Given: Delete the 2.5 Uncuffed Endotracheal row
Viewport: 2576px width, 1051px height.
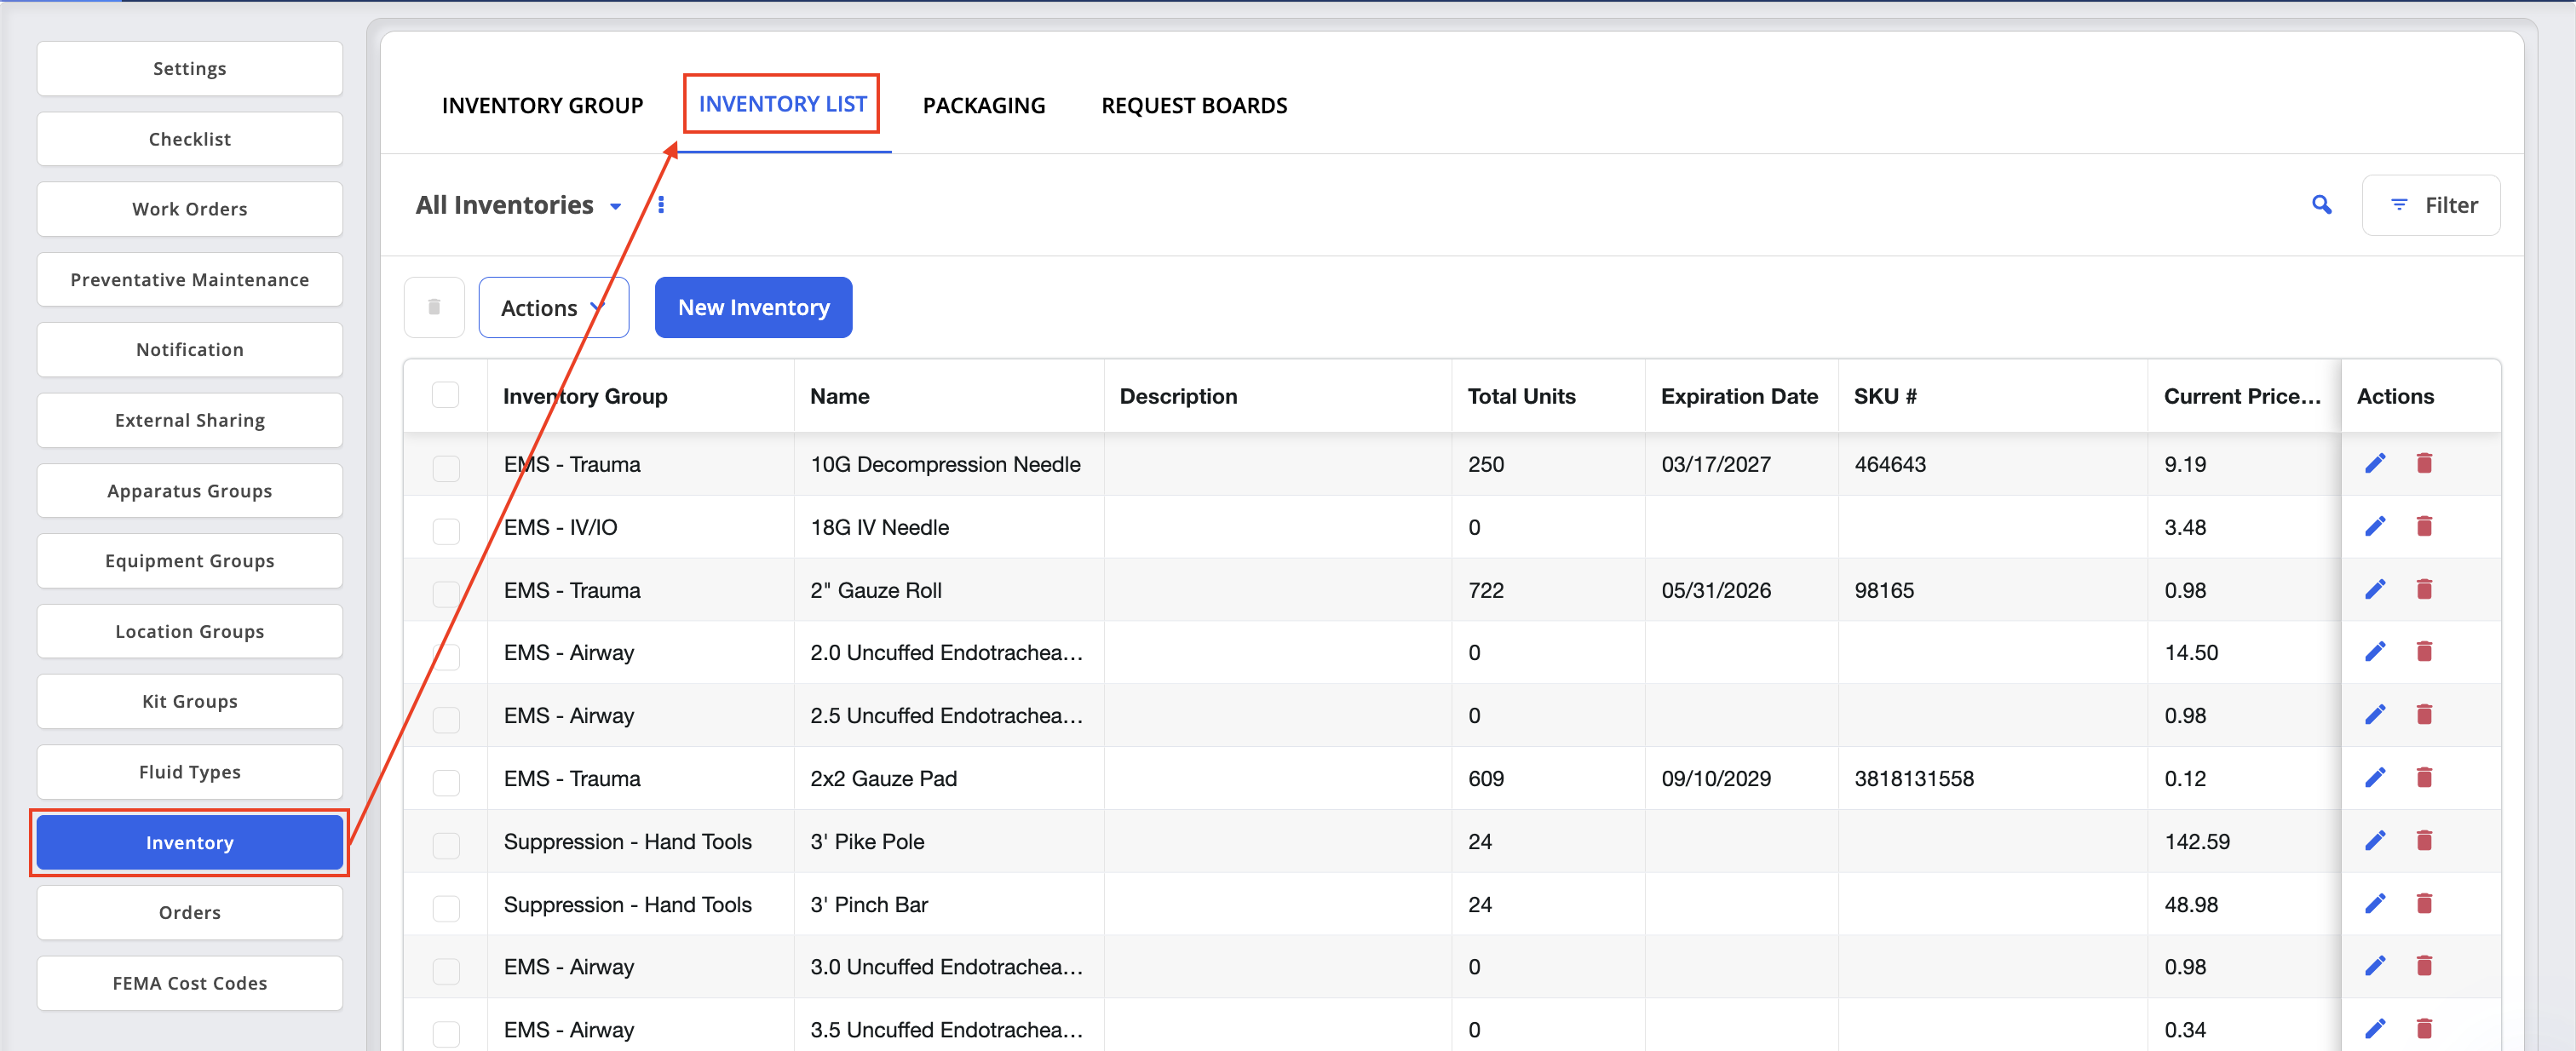Looking at the screenshot, I should click(2424, 714).
